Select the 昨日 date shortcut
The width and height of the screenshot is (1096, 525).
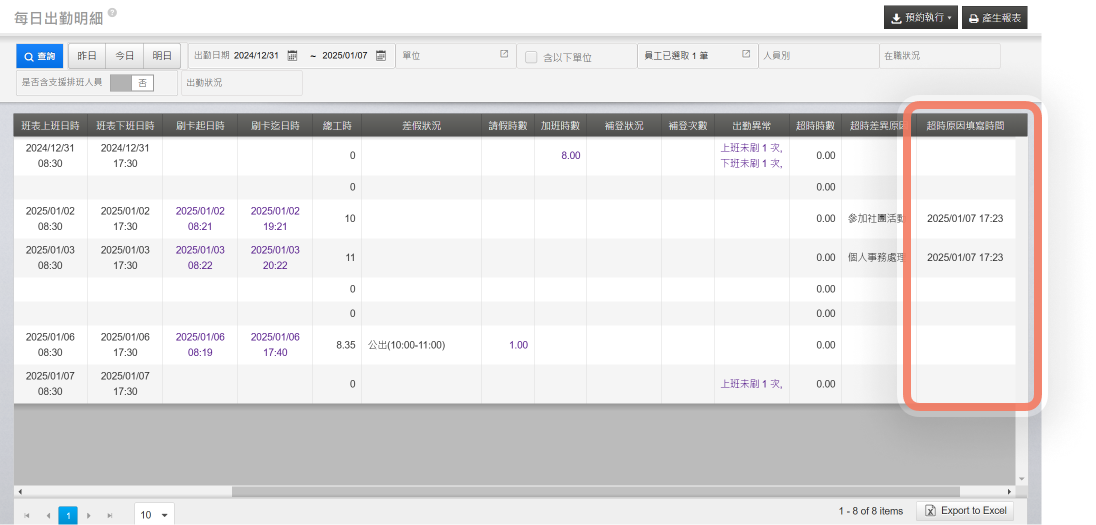[87, 55]
